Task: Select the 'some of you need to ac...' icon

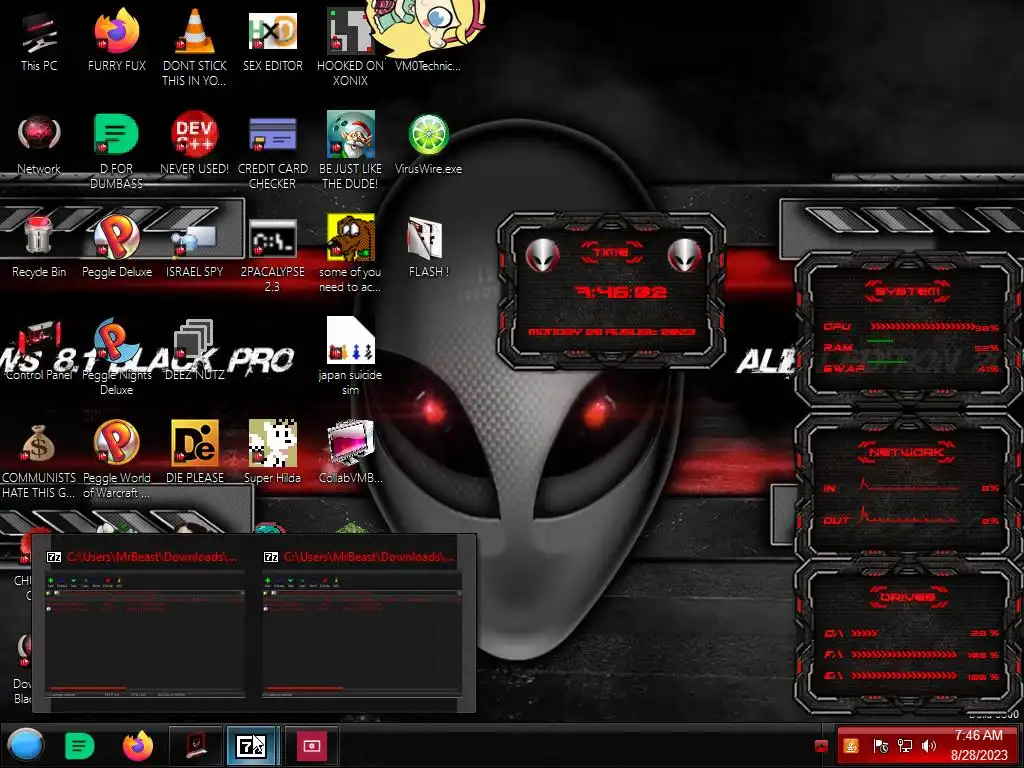Action: 350,253
